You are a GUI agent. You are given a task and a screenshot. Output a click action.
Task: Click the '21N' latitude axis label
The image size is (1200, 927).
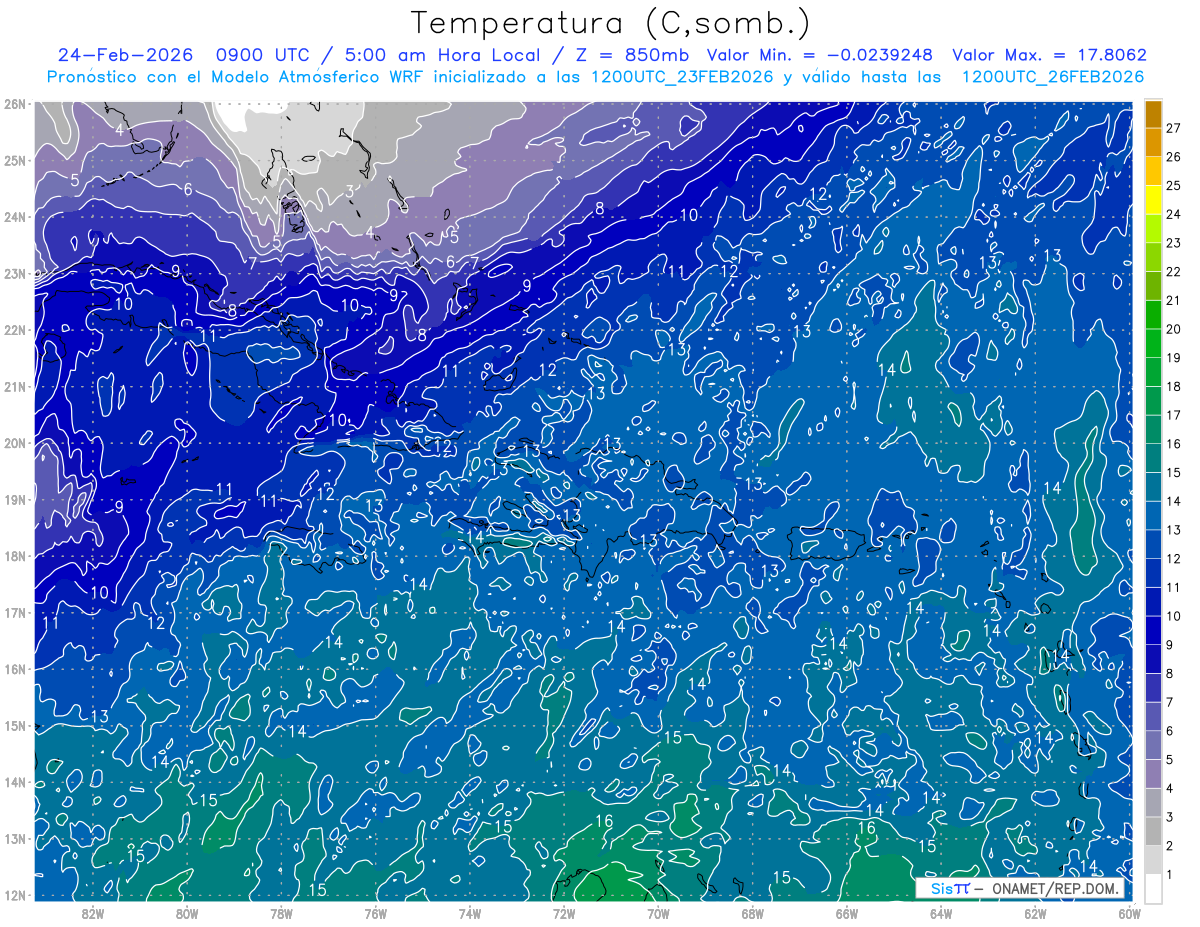click(x=16, y=386)
